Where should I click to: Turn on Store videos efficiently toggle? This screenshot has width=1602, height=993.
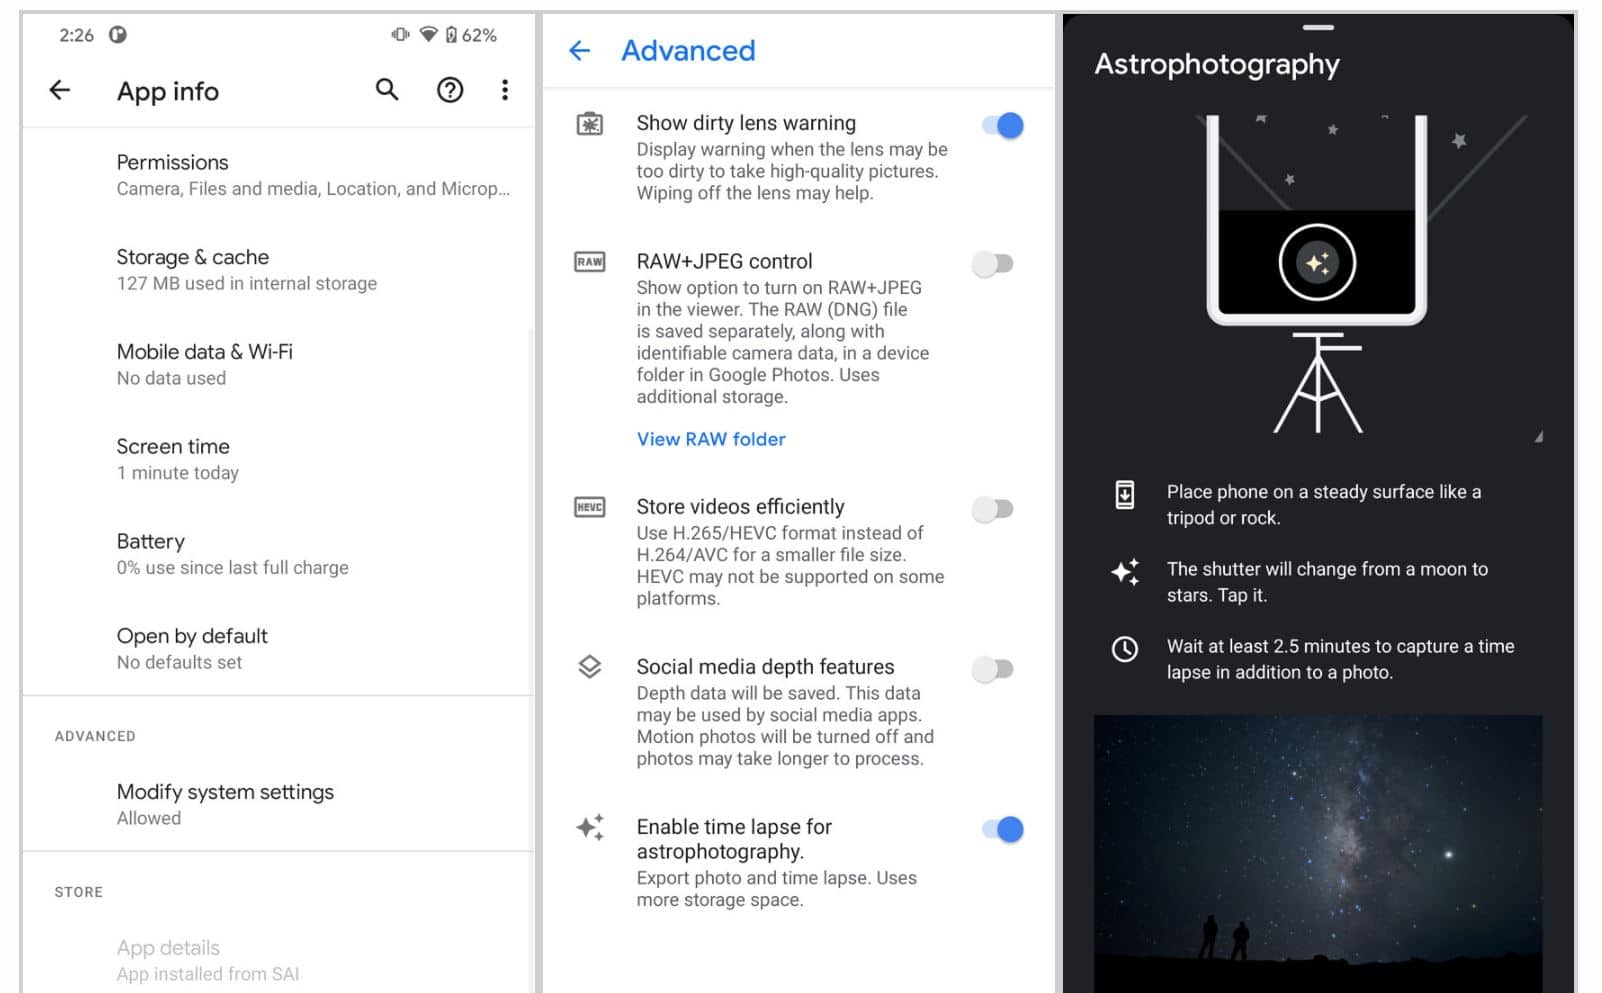[993, 510]
